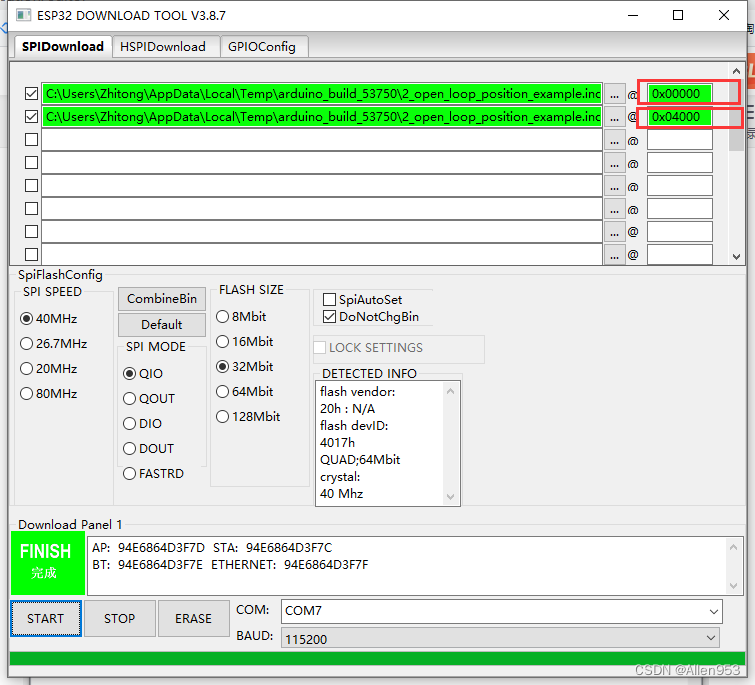Minimize the ESP32 Download Tool window

click(x=633, y=15)
